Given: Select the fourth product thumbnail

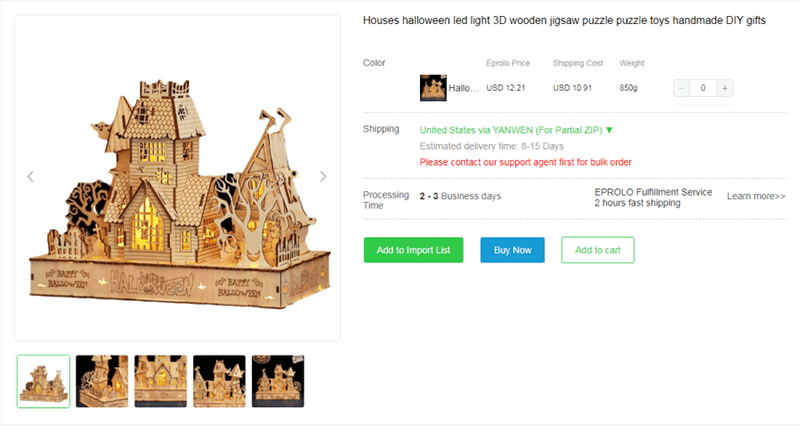Looking at the screenshot, I should click(x=219, y=381).
